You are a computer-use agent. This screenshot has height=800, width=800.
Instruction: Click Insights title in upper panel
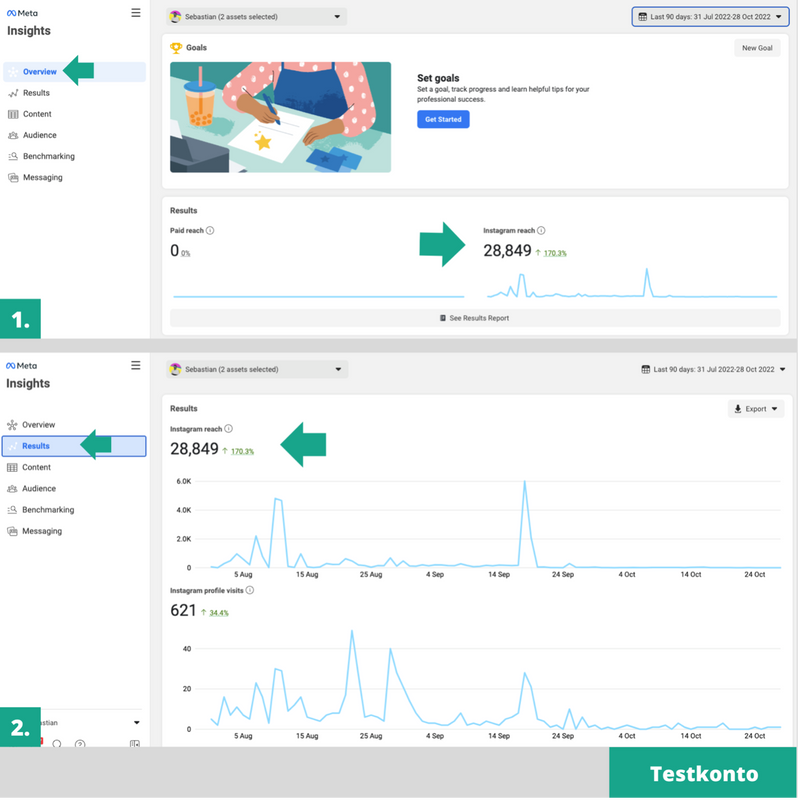click(29, 31)
